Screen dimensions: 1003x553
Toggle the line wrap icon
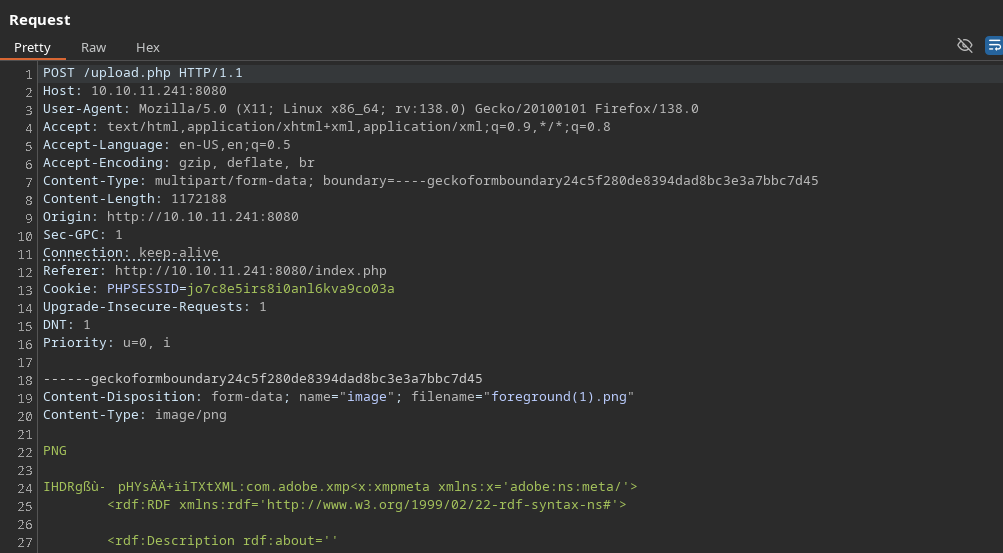(994, 45)
